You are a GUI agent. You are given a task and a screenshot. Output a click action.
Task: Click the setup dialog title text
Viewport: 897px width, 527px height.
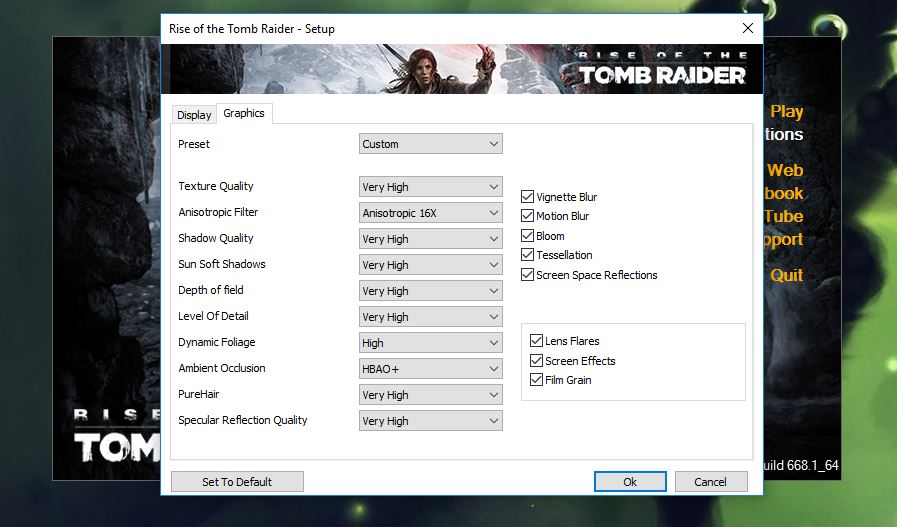(x=252, y=29)
